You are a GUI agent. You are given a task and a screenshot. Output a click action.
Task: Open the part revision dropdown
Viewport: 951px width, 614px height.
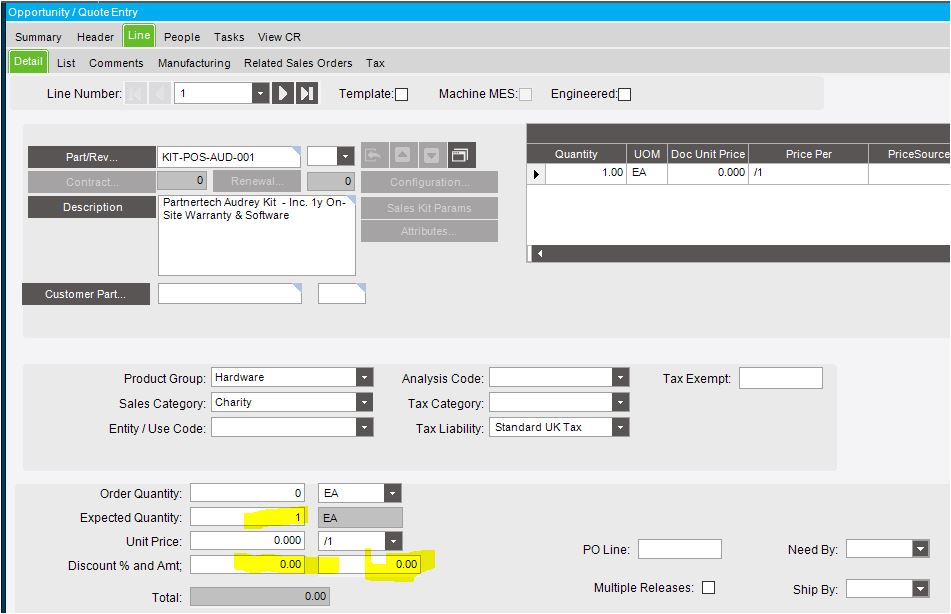click(x=345, y=157)
